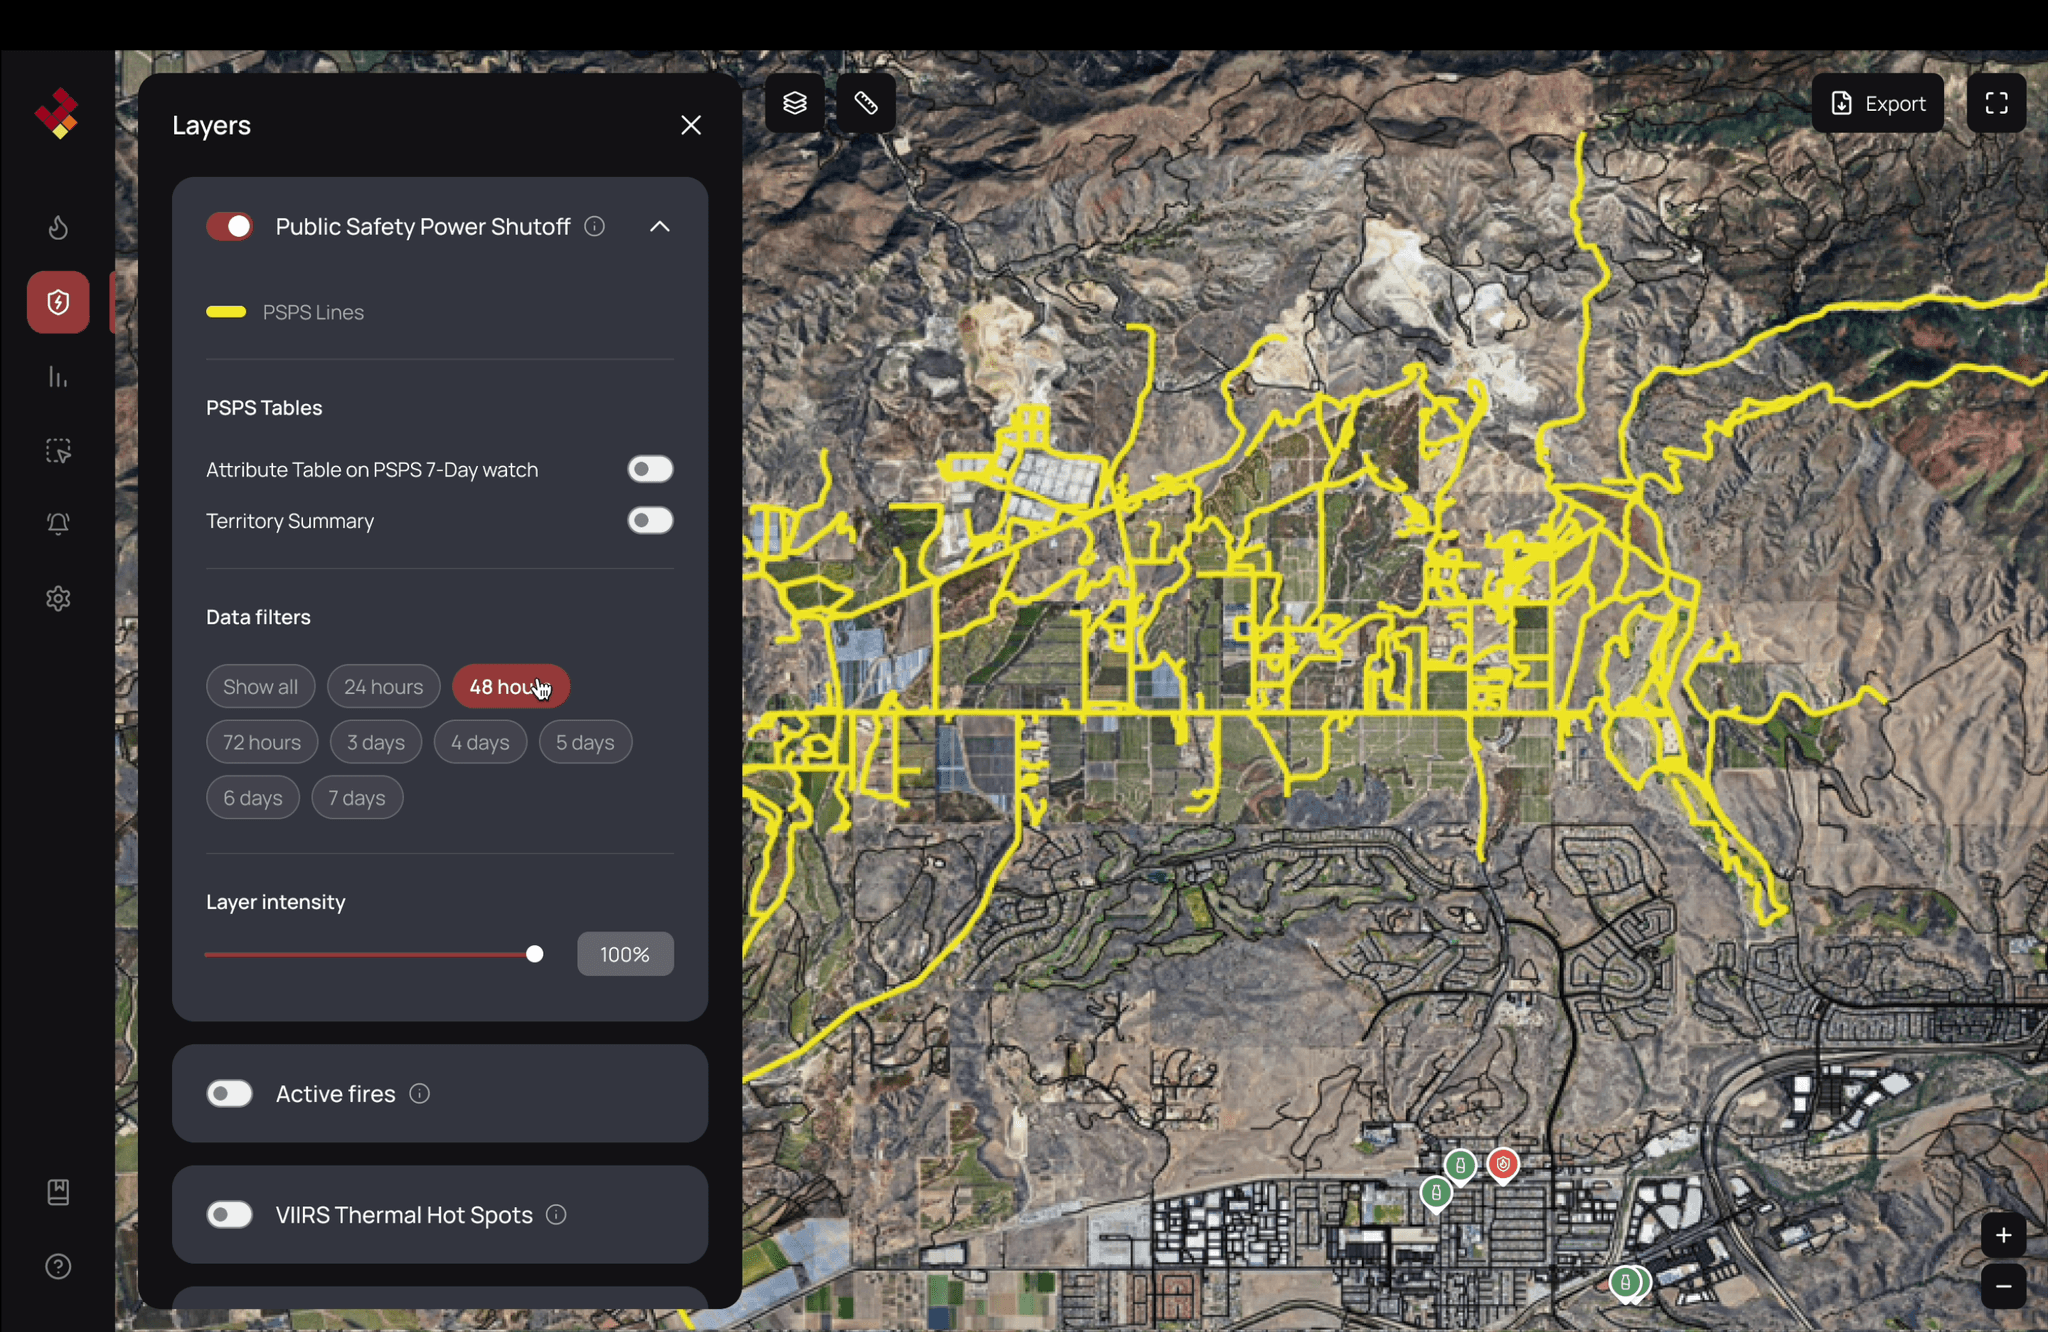2048x1332 pixels.
Task: Open help question mark icon
Action: 58,1266
